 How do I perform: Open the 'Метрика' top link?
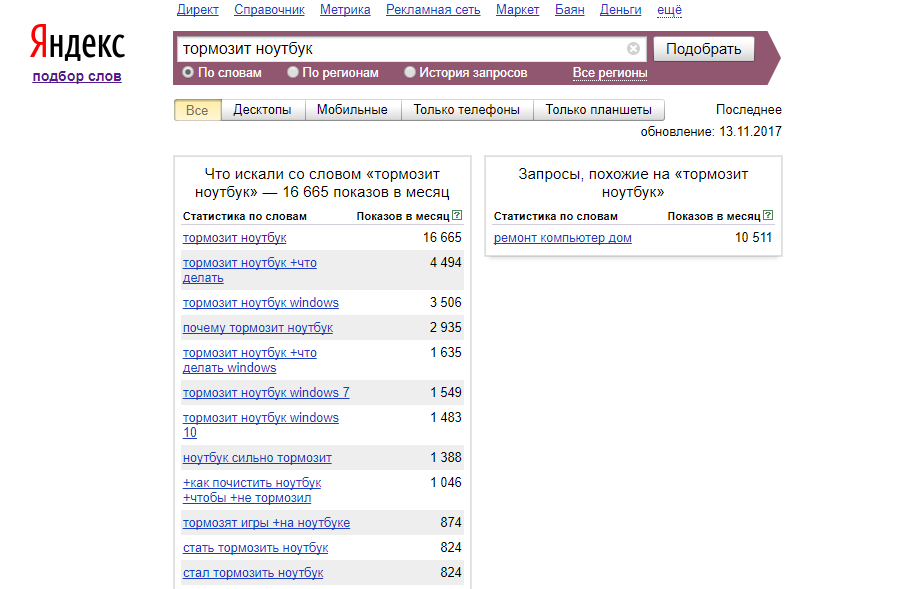pyautogui.click(x=345, y=10)
